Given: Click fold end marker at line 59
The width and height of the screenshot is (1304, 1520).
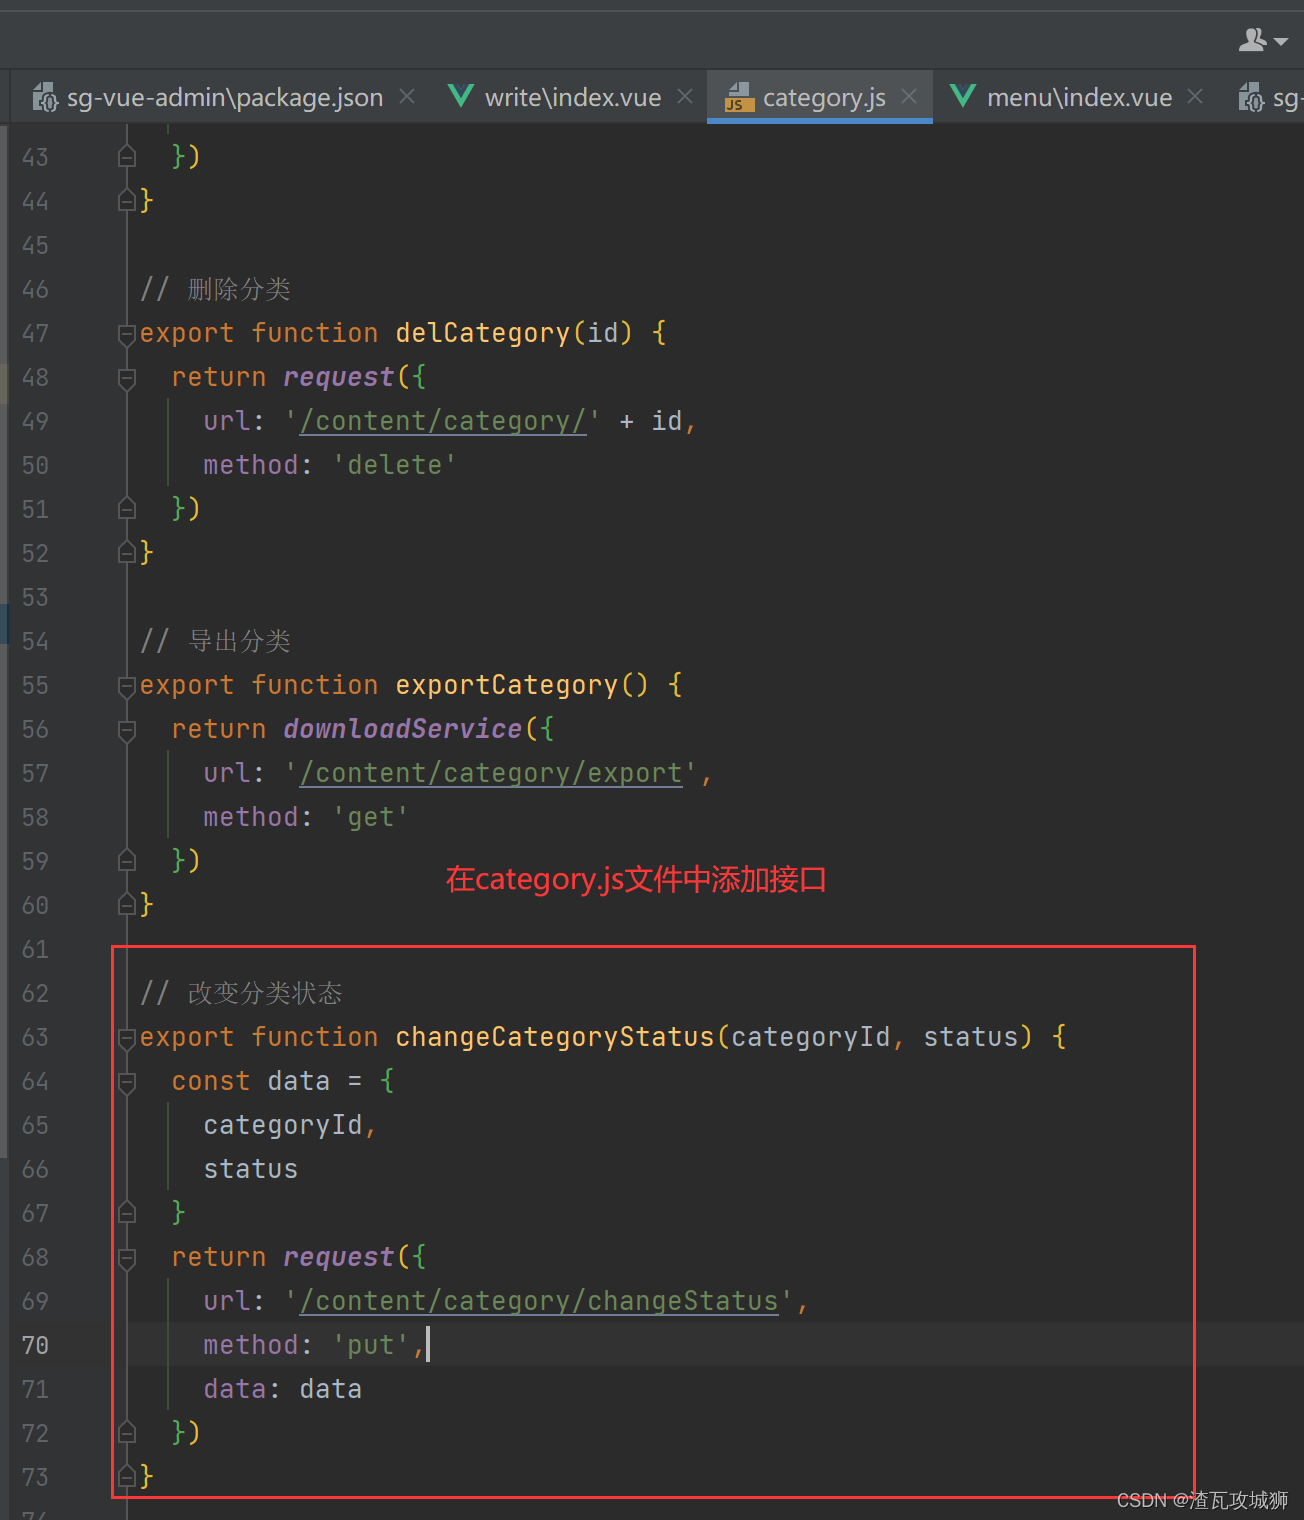Looking at the screenshot, I should [x=127, y=861].
